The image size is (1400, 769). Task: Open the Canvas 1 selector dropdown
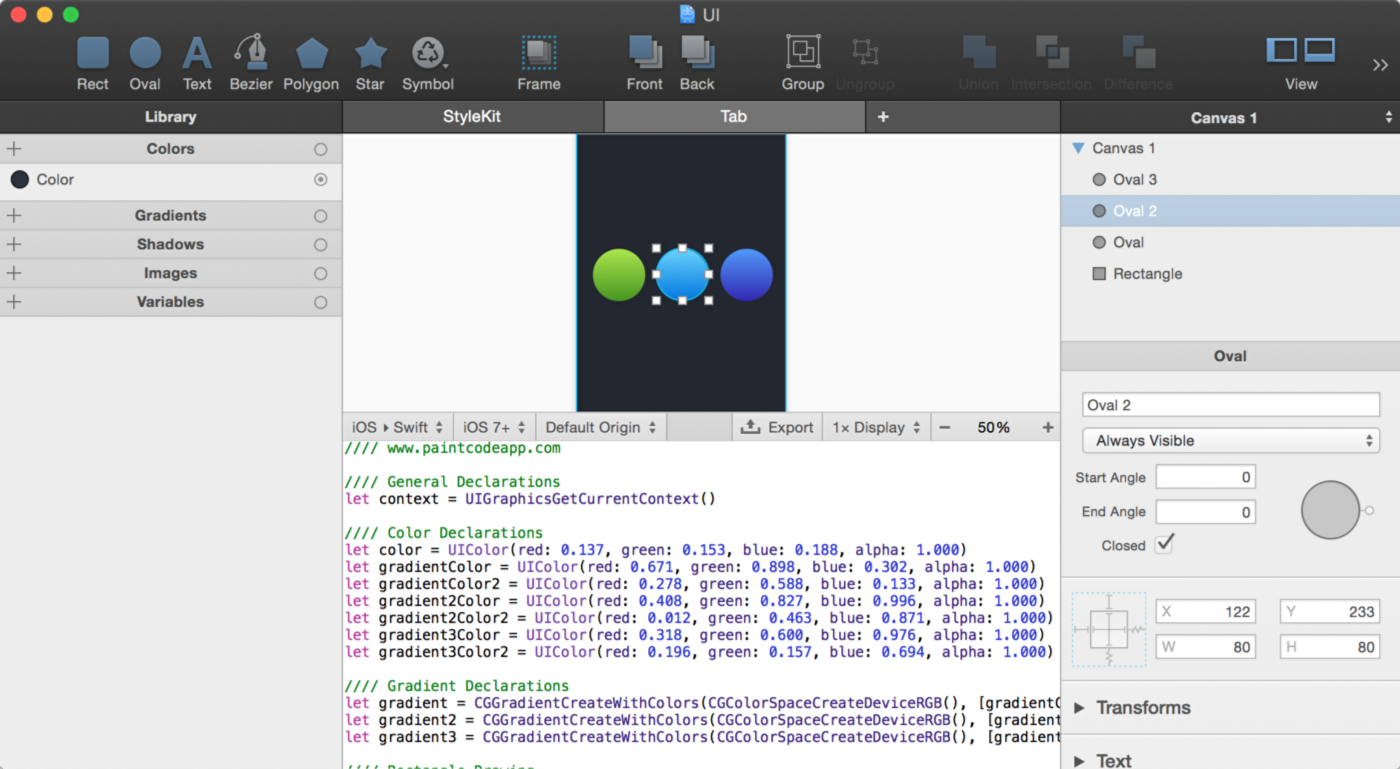pos(1230,118)
